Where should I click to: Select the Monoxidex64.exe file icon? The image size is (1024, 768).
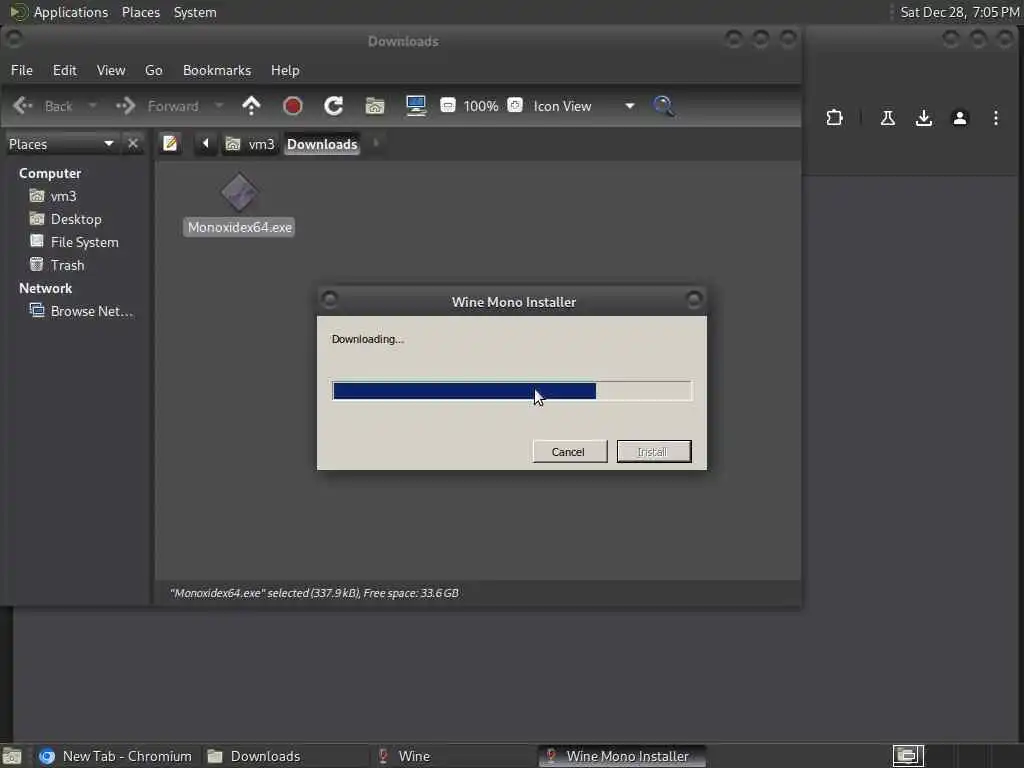tap(239, 193)
